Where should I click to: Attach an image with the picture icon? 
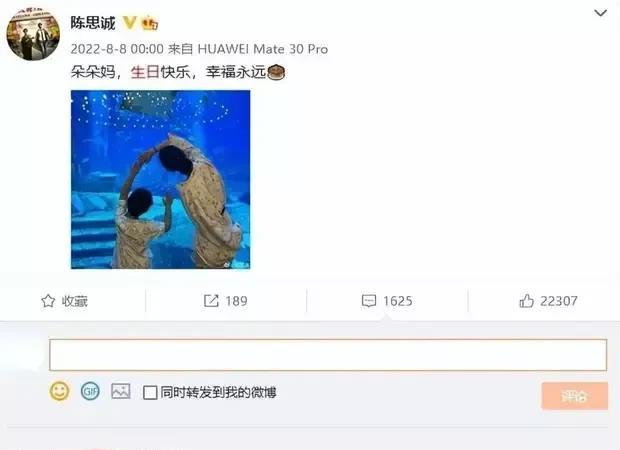(121, 391)
